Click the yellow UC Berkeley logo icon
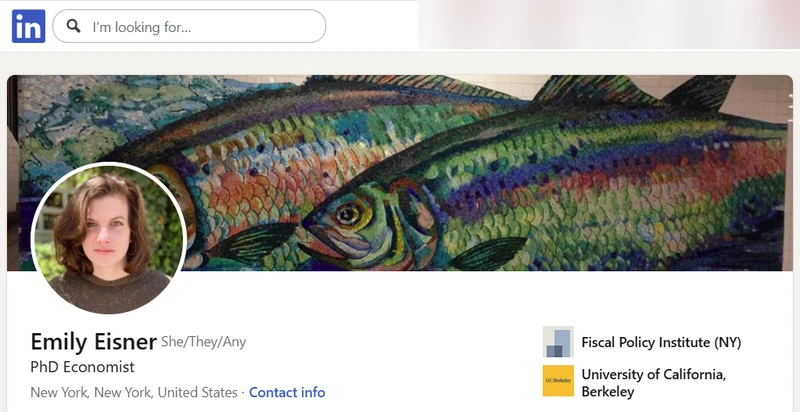 [558, 380]
